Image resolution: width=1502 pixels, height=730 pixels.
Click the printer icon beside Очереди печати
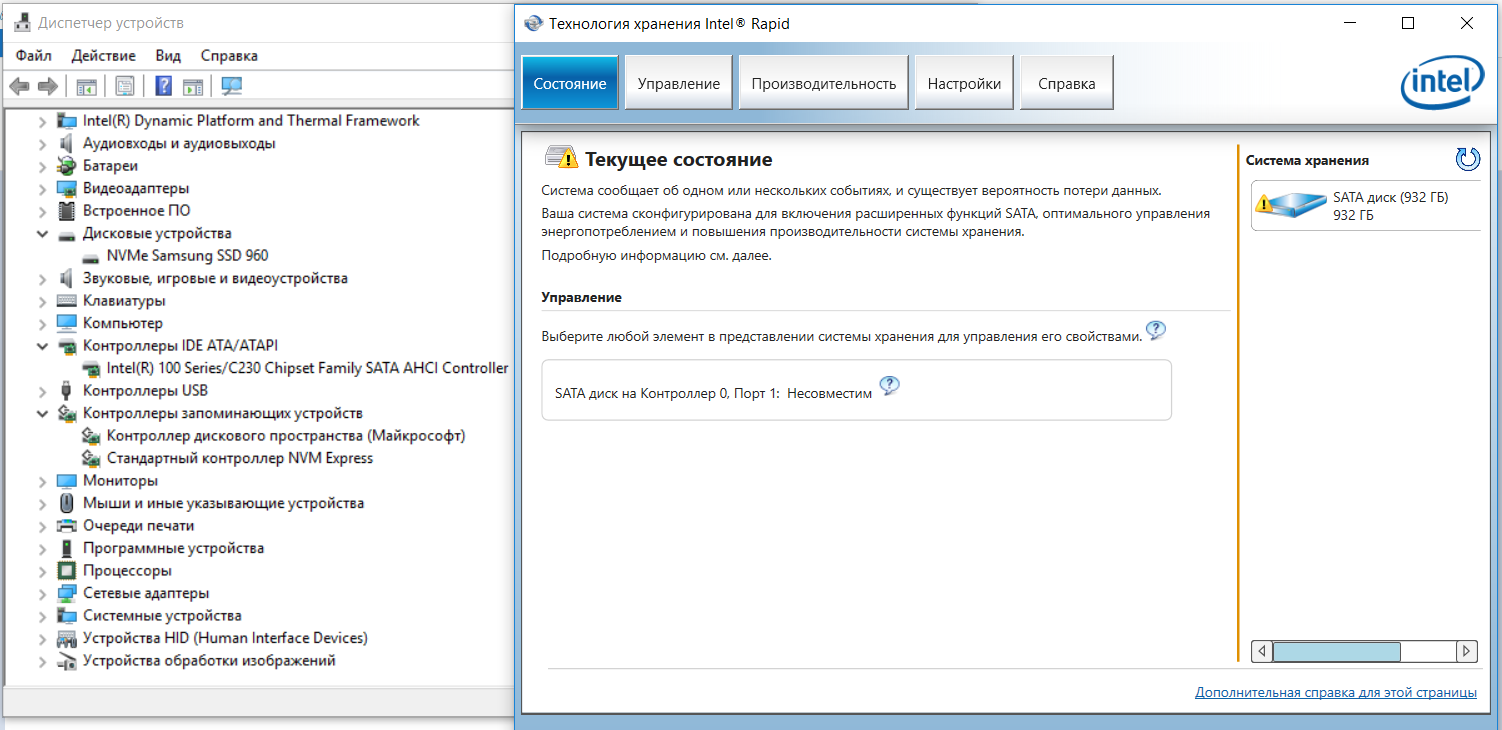67,526
